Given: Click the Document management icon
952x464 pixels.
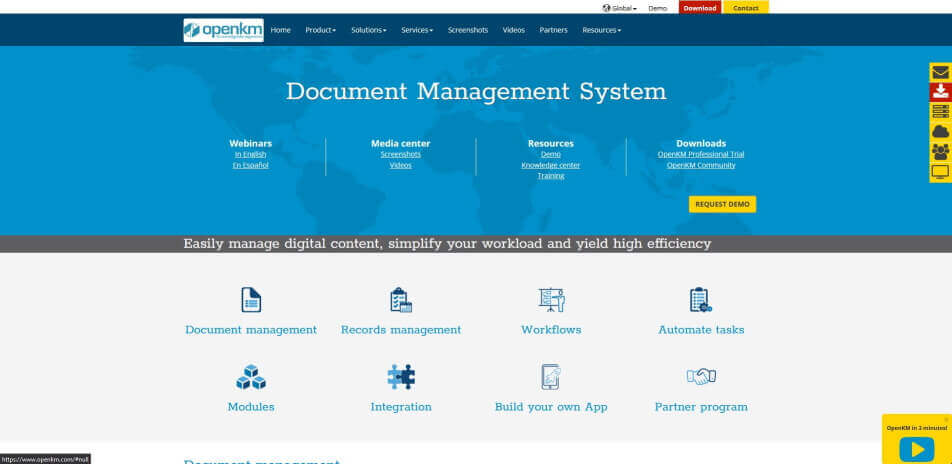Looking at the screenshot, I should (251, 299).
